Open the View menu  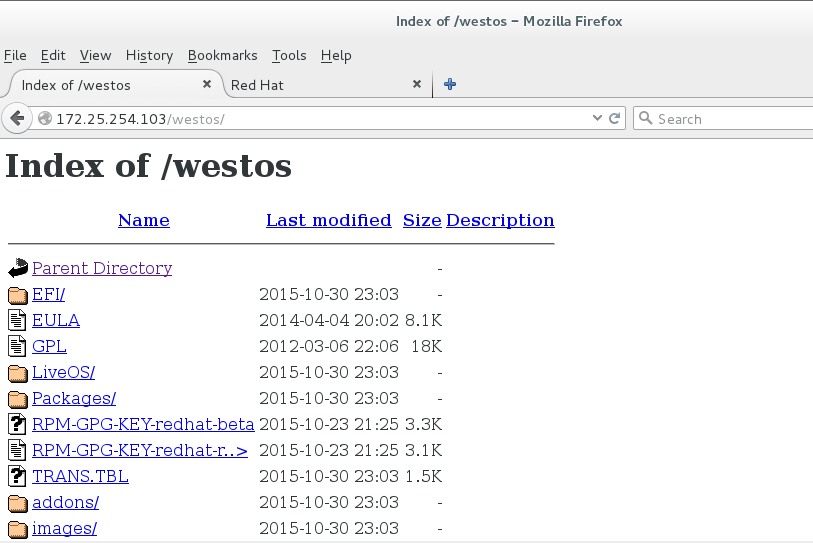tap(95, 55)
